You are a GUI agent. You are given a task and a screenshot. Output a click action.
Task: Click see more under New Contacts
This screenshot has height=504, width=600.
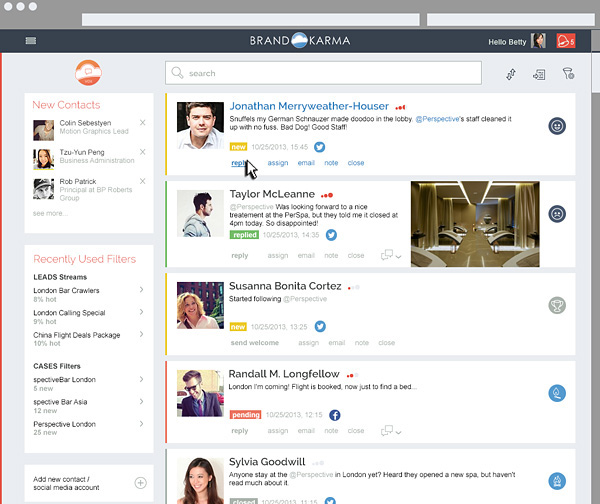[50, 213]
